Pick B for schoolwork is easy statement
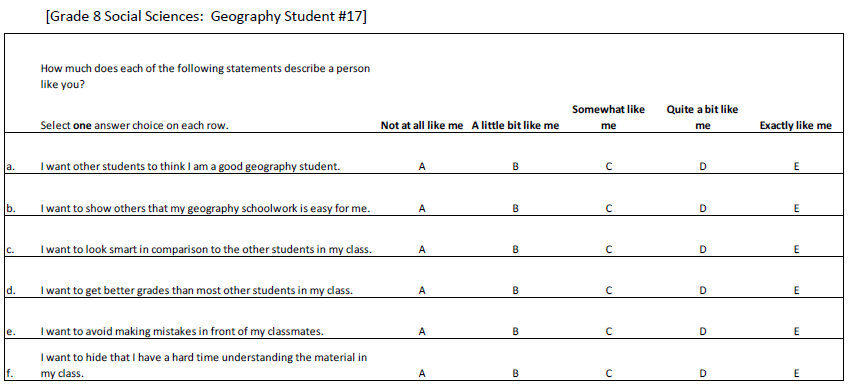849x389 pixels. pyautogui.click(x=515, y=209)
